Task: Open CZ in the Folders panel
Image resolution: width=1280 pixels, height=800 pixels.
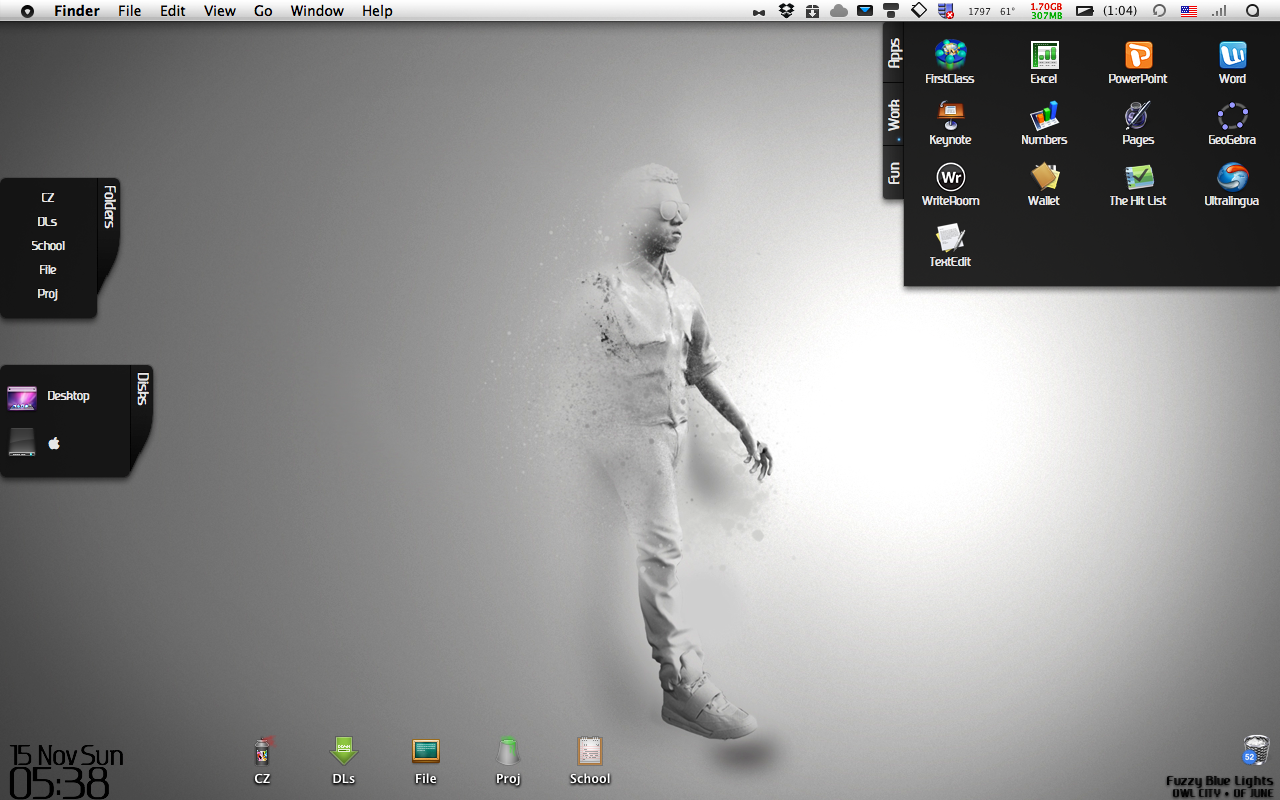Action: [x=48, y=198]
